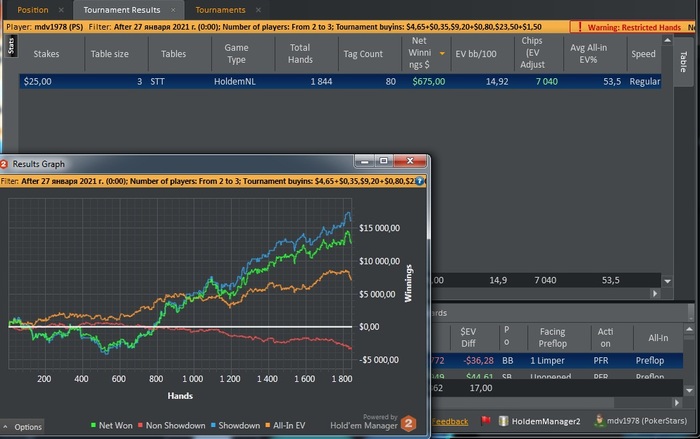Toggle Net Winnings sort arrow
Viewport: 700px width, 439px height.
pos(442,54)
